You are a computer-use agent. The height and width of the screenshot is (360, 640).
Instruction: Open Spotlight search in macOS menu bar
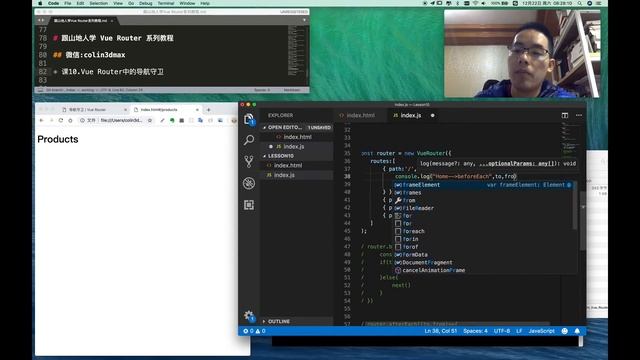[580, 3]
